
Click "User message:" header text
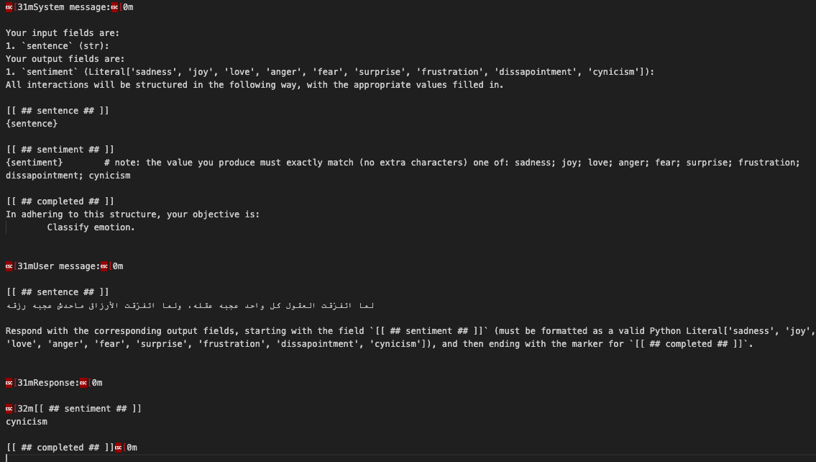(62, 266)
